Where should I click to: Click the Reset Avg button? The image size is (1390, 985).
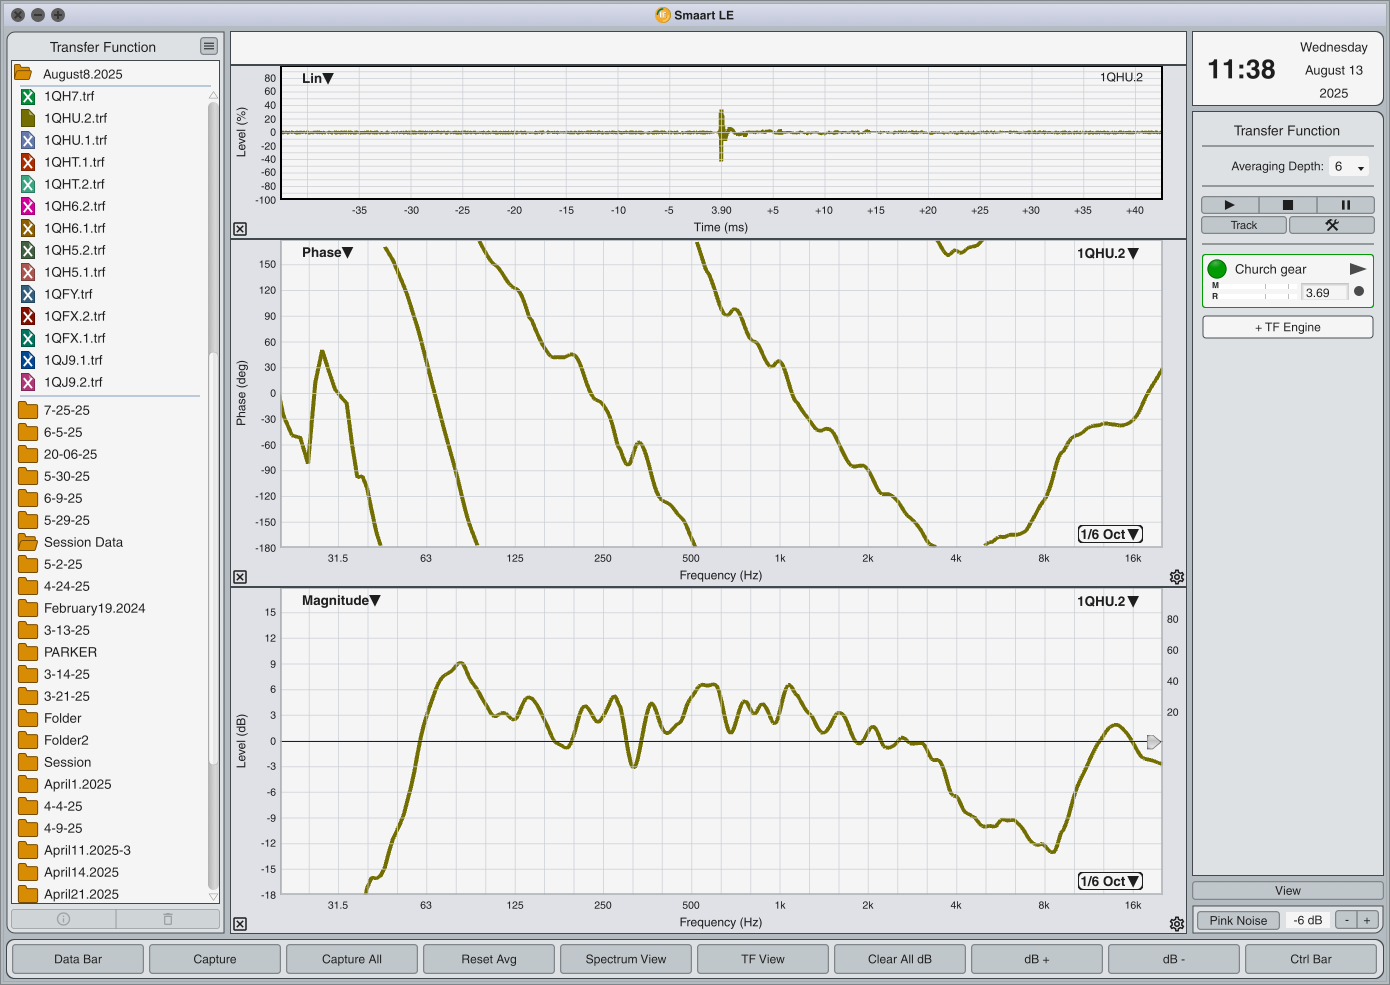489,959
